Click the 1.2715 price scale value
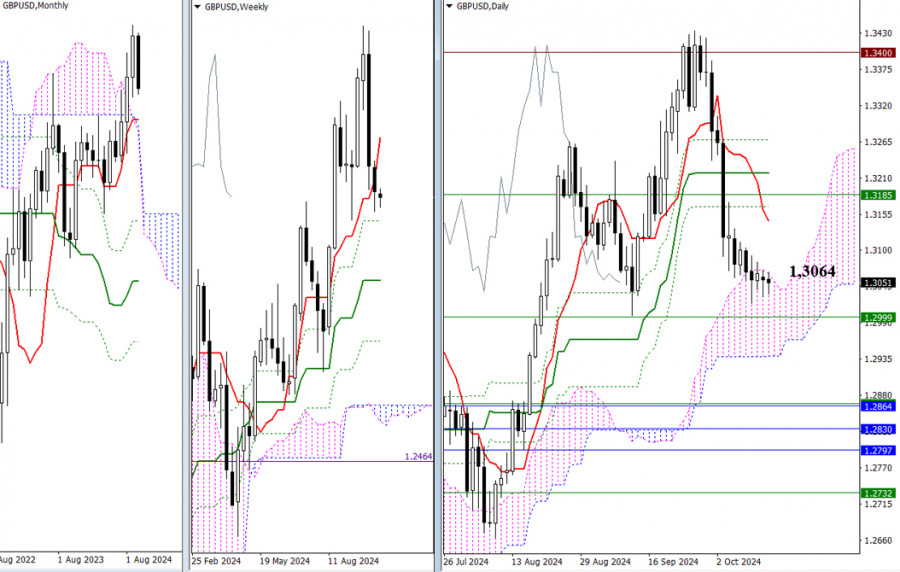 pyautogui.click(x=878, y=504)
